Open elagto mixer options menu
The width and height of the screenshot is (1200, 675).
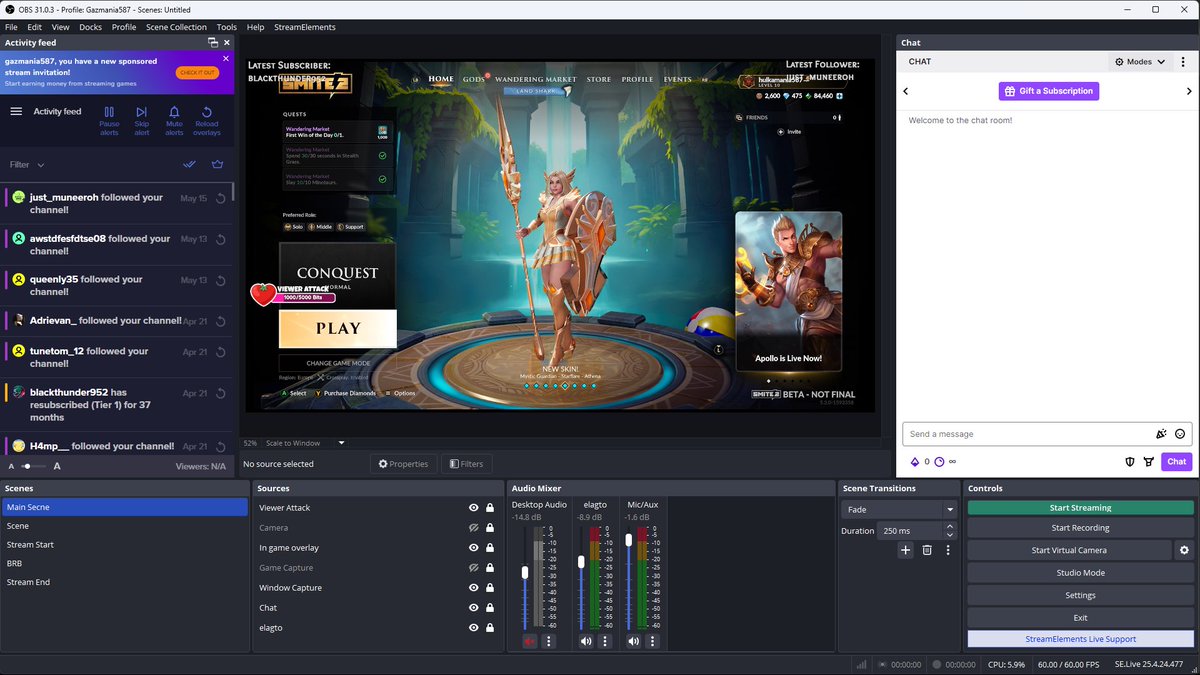(605, 641)
